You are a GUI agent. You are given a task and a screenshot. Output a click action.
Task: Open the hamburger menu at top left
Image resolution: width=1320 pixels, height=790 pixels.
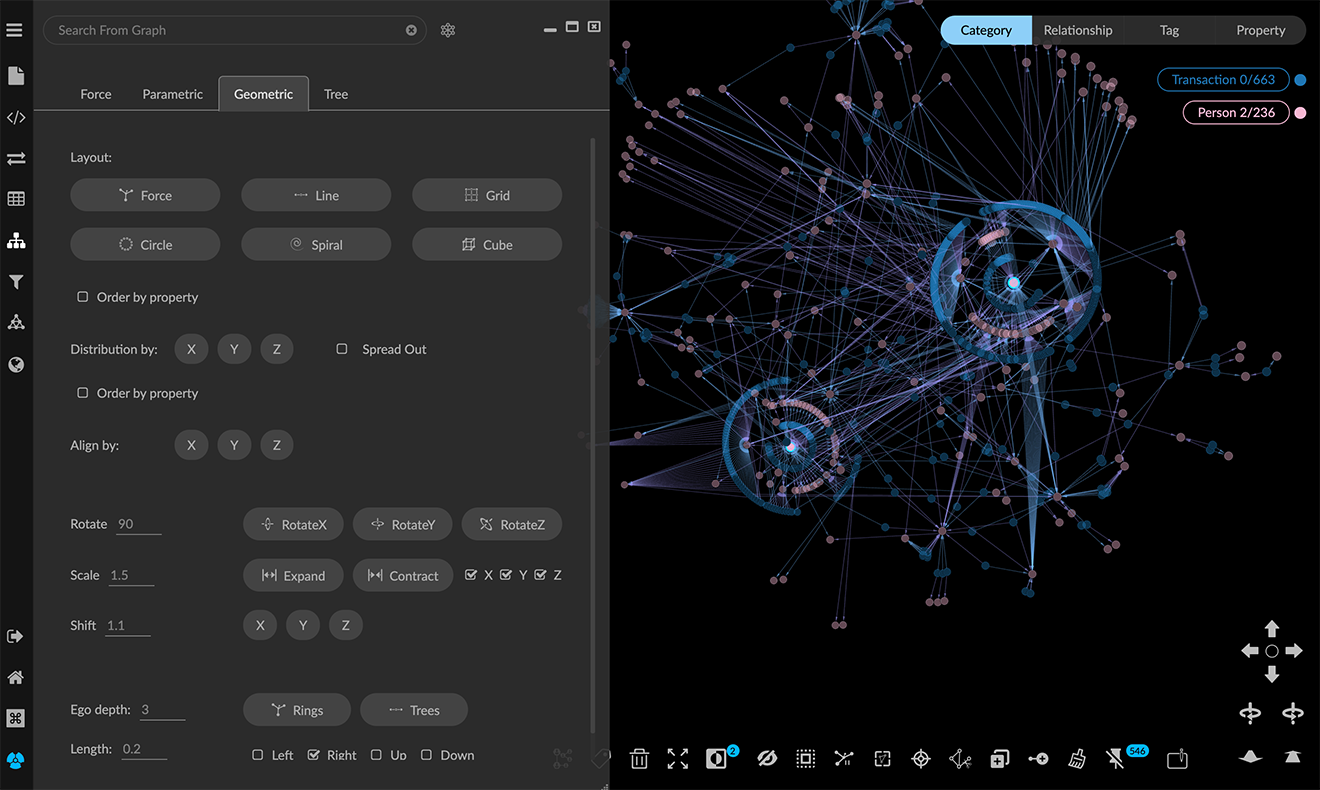[x=14, y=30]
